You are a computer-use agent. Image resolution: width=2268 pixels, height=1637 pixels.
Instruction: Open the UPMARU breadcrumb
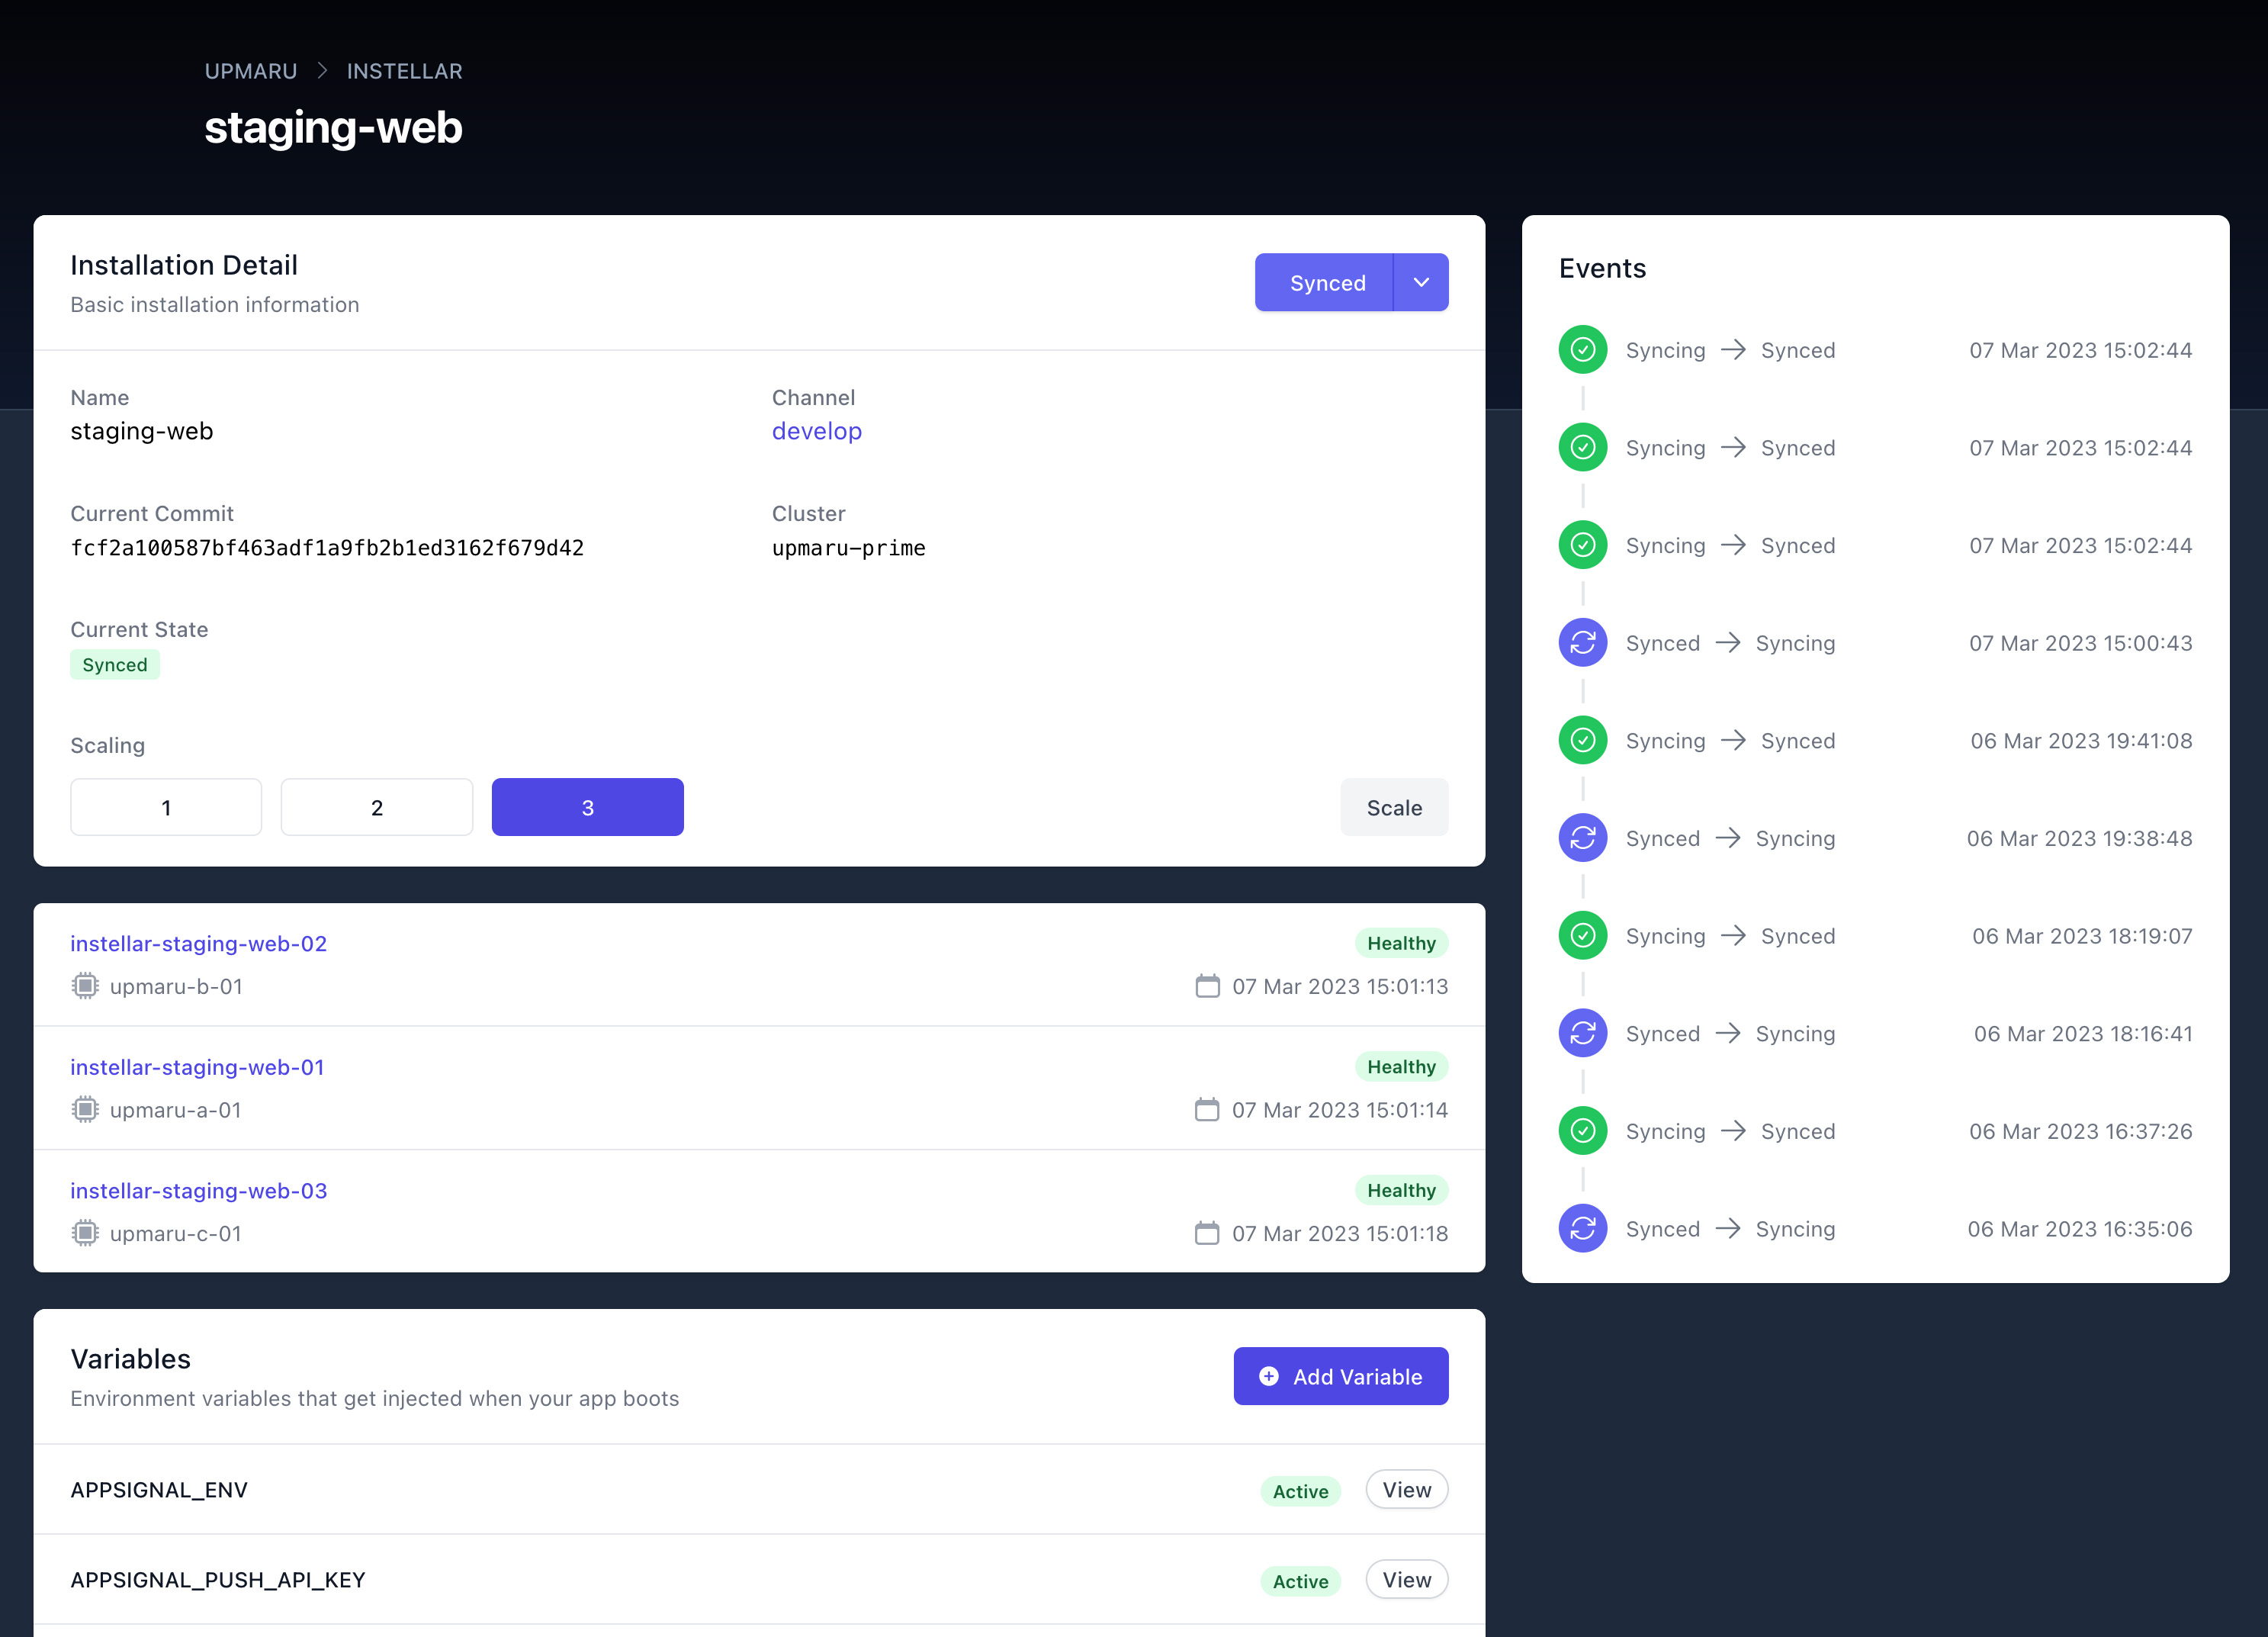(250, 70)
